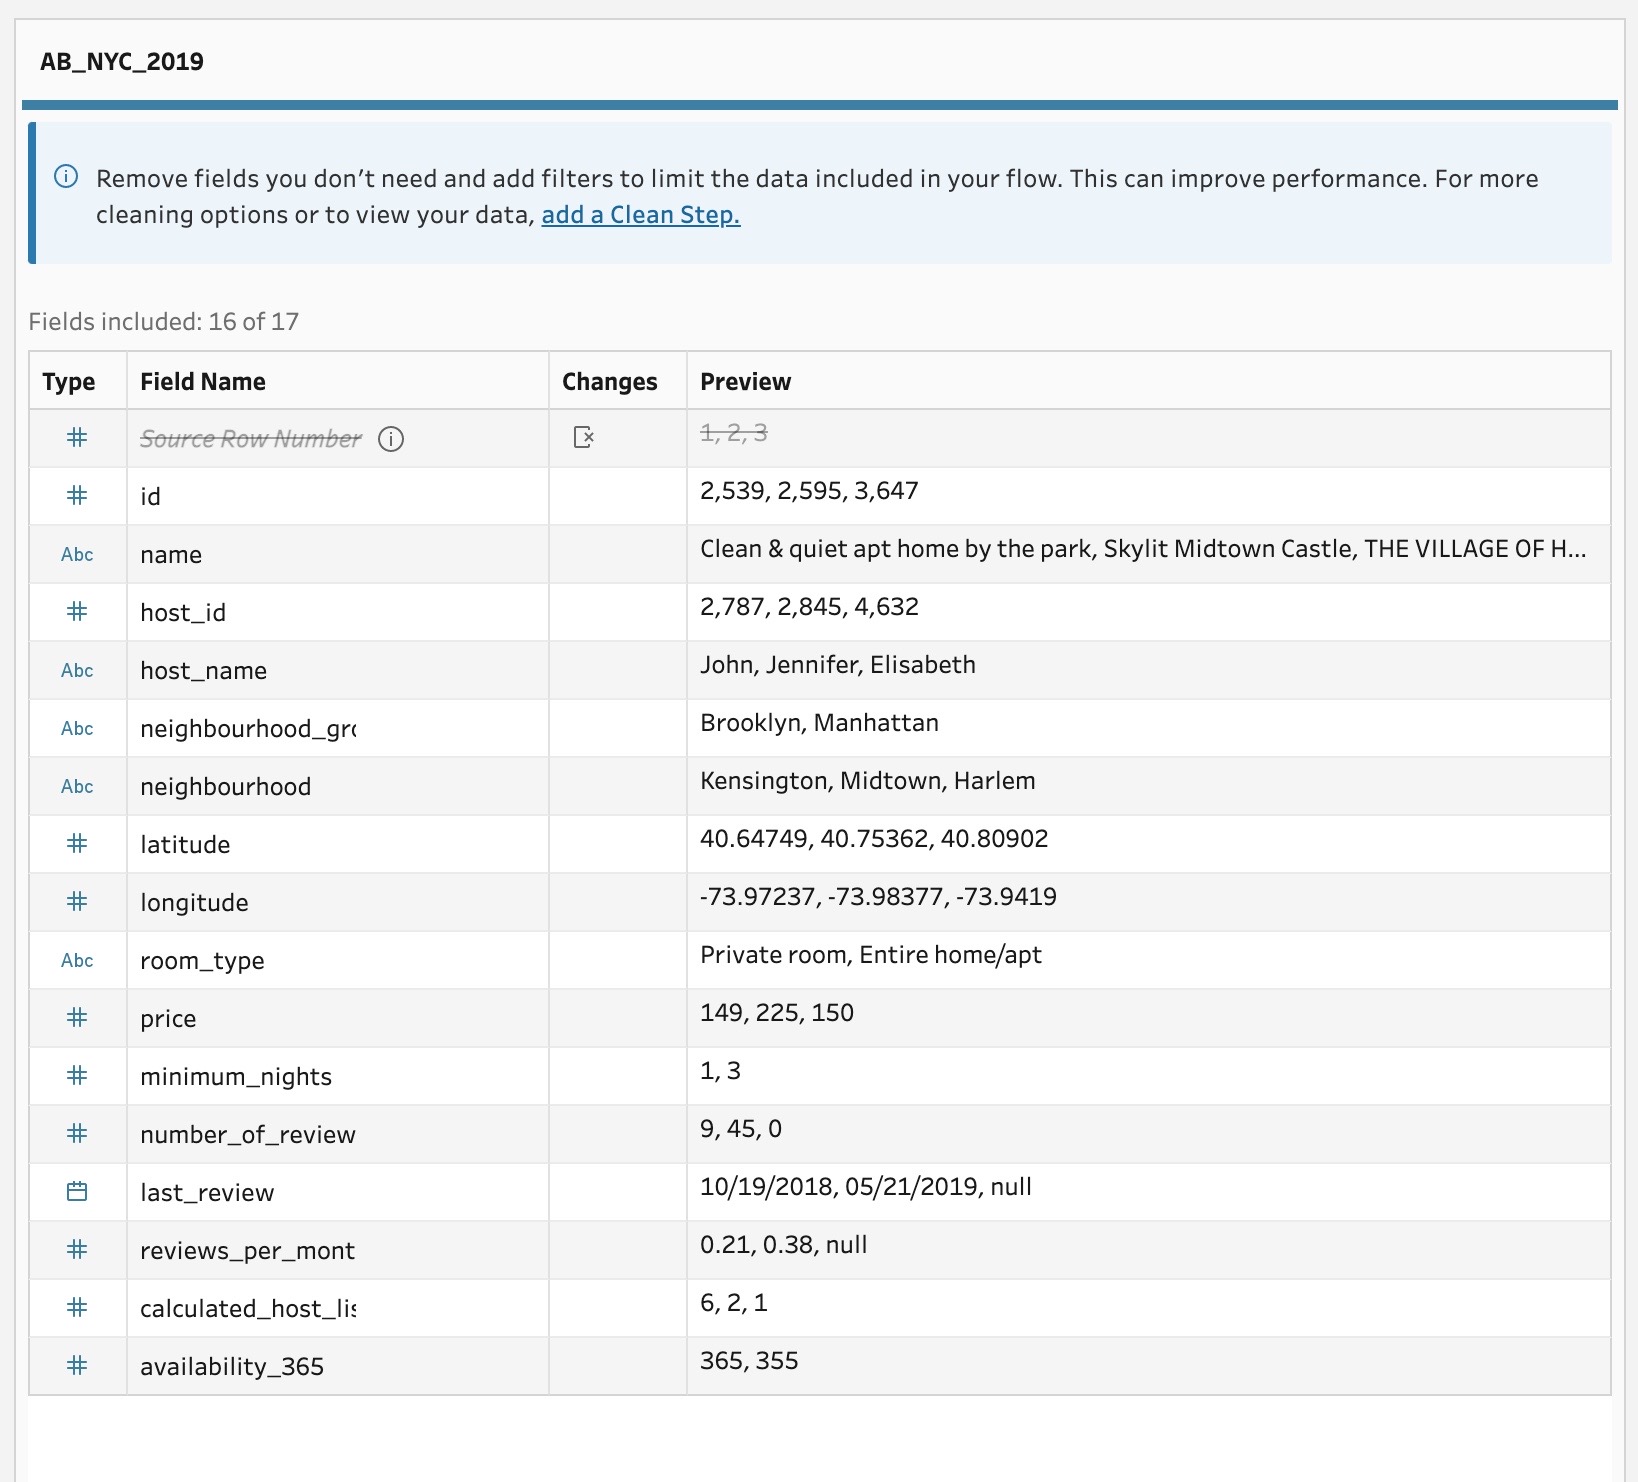Open the data type menu for longitude
Viewport: 1638px width, 1482px height.
tap(77, 902)
